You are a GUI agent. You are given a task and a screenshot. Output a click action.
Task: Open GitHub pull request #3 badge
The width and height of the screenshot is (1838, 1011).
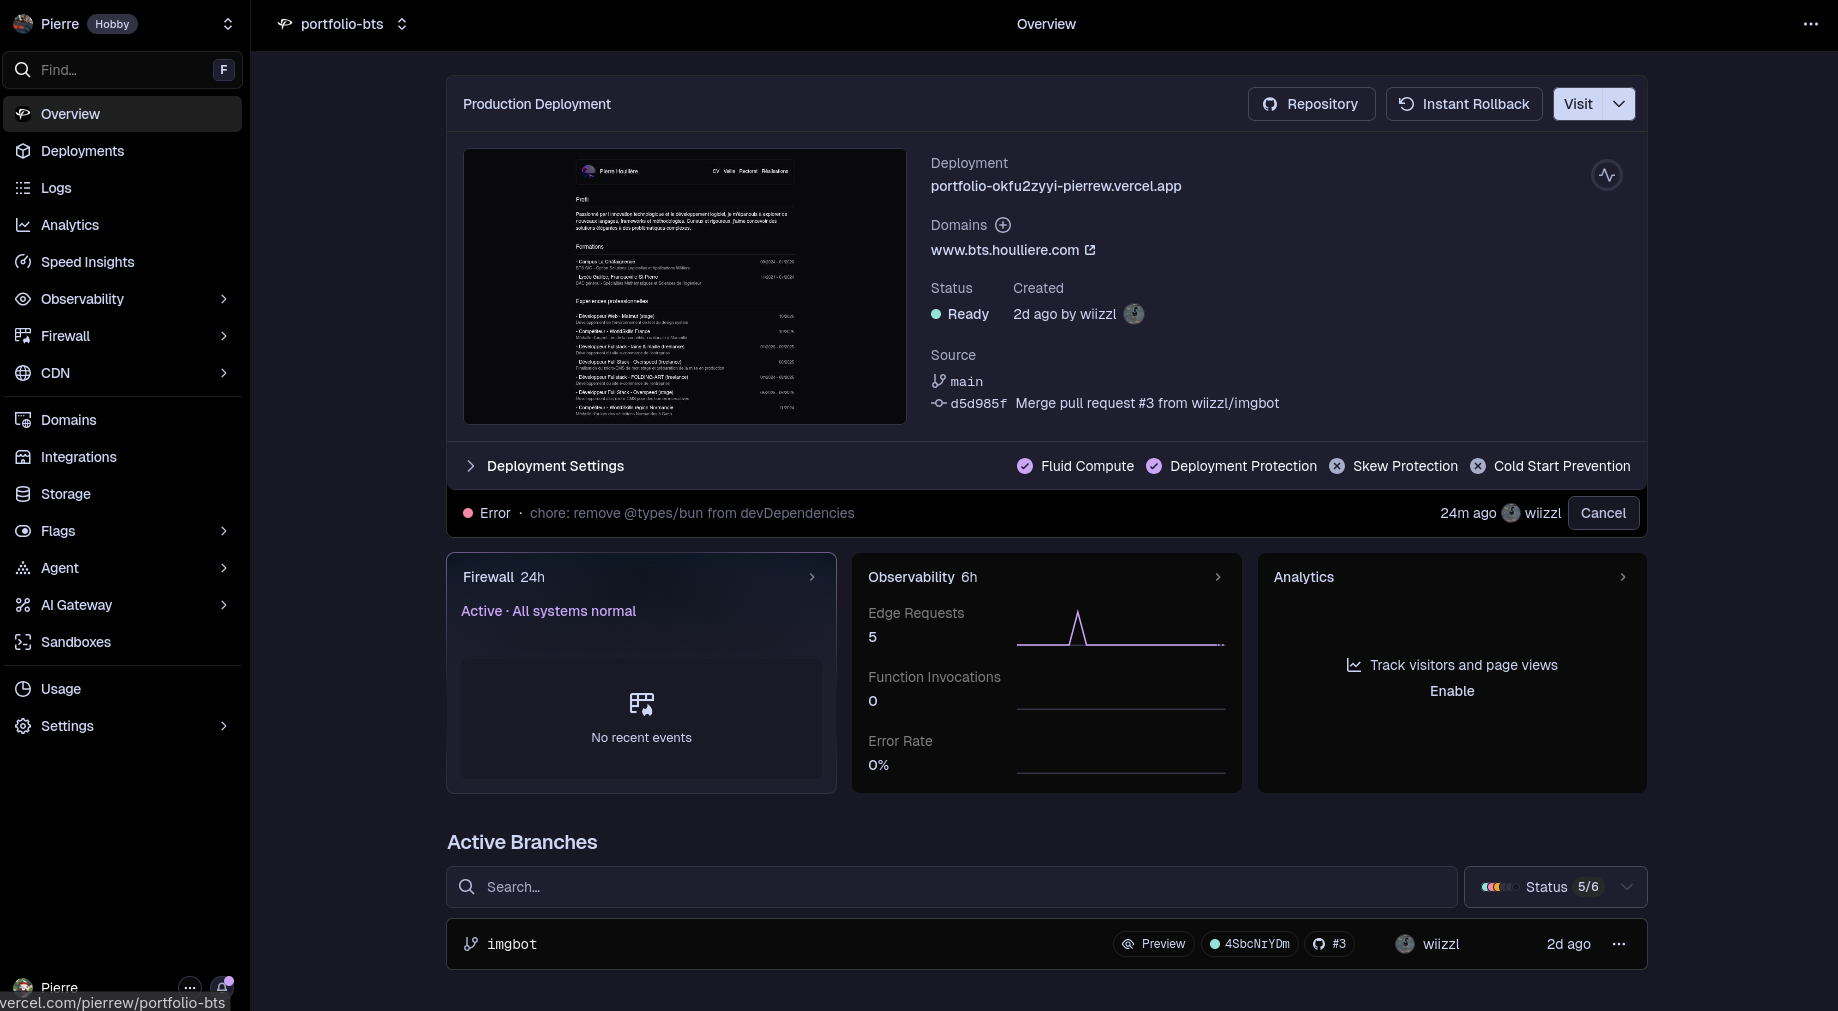(1329, 944)
